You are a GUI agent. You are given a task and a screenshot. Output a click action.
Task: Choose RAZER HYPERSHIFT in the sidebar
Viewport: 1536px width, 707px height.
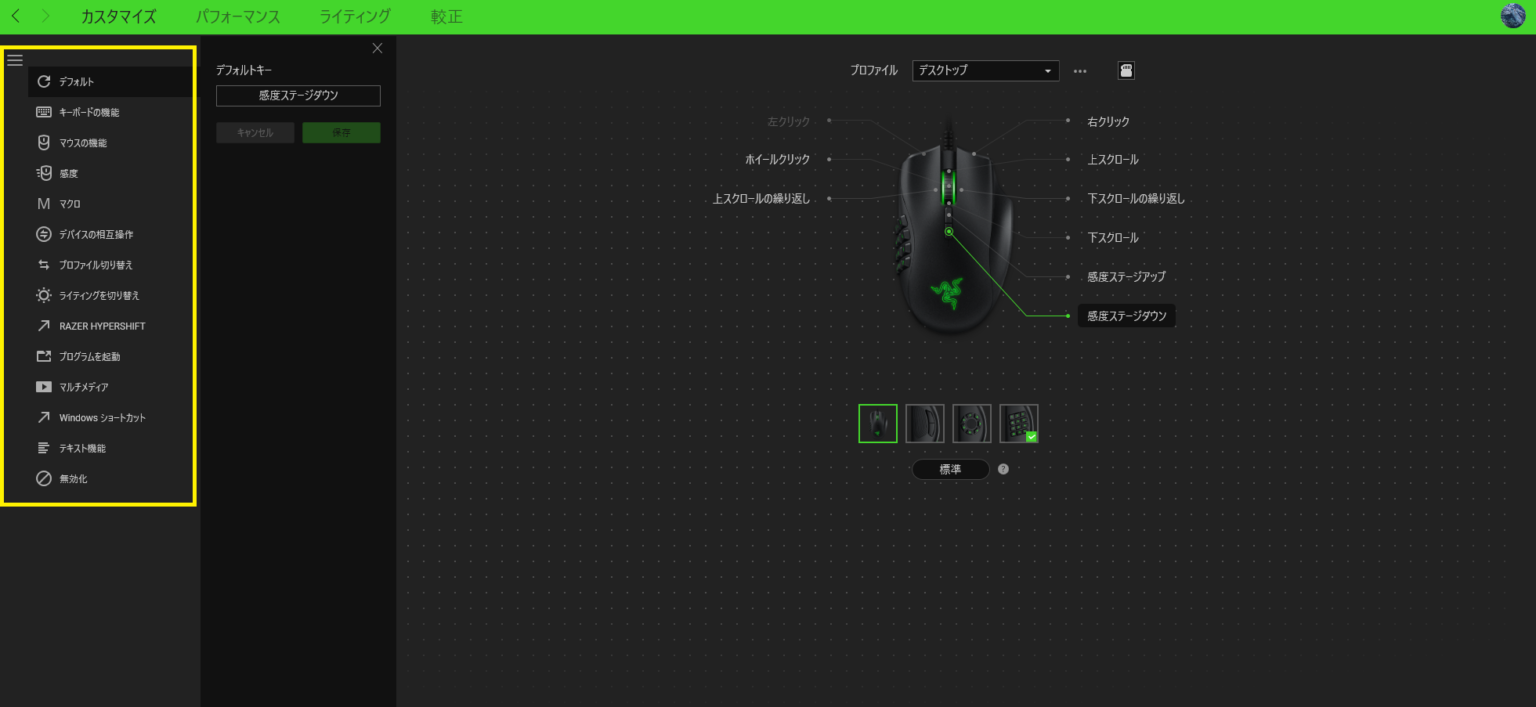click(x=100, y=325)
